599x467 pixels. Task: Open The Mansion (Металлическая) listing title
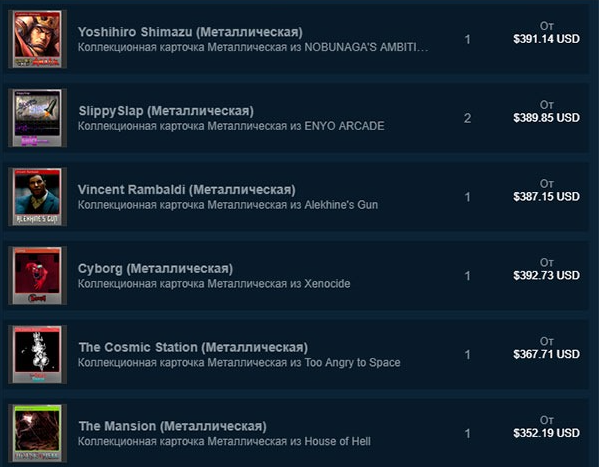(173, 426)
